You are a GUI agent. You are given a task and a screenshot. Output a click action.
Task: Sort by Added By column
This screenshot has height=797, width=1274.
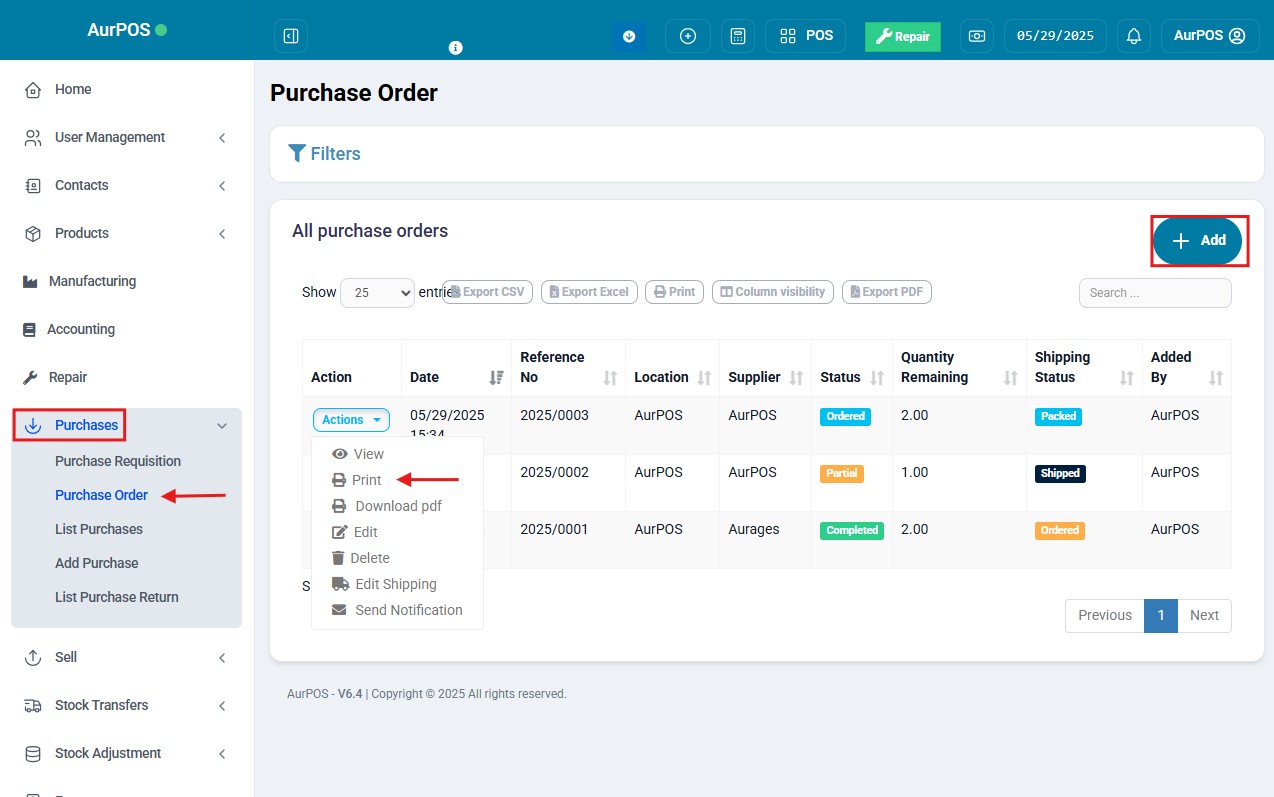tap(1186, 367)
